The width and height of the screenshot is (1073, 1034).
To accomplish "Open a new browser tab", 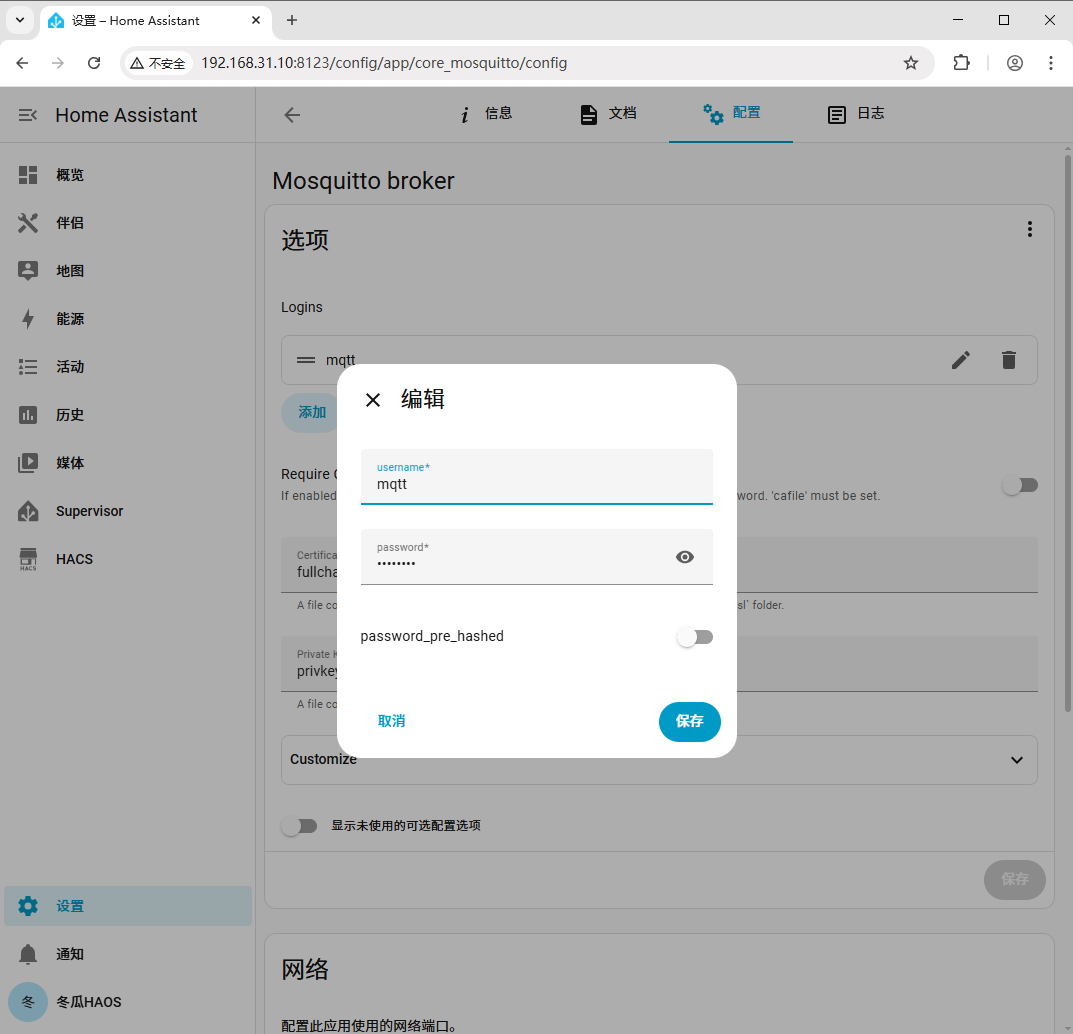I will tap(292, 21).
